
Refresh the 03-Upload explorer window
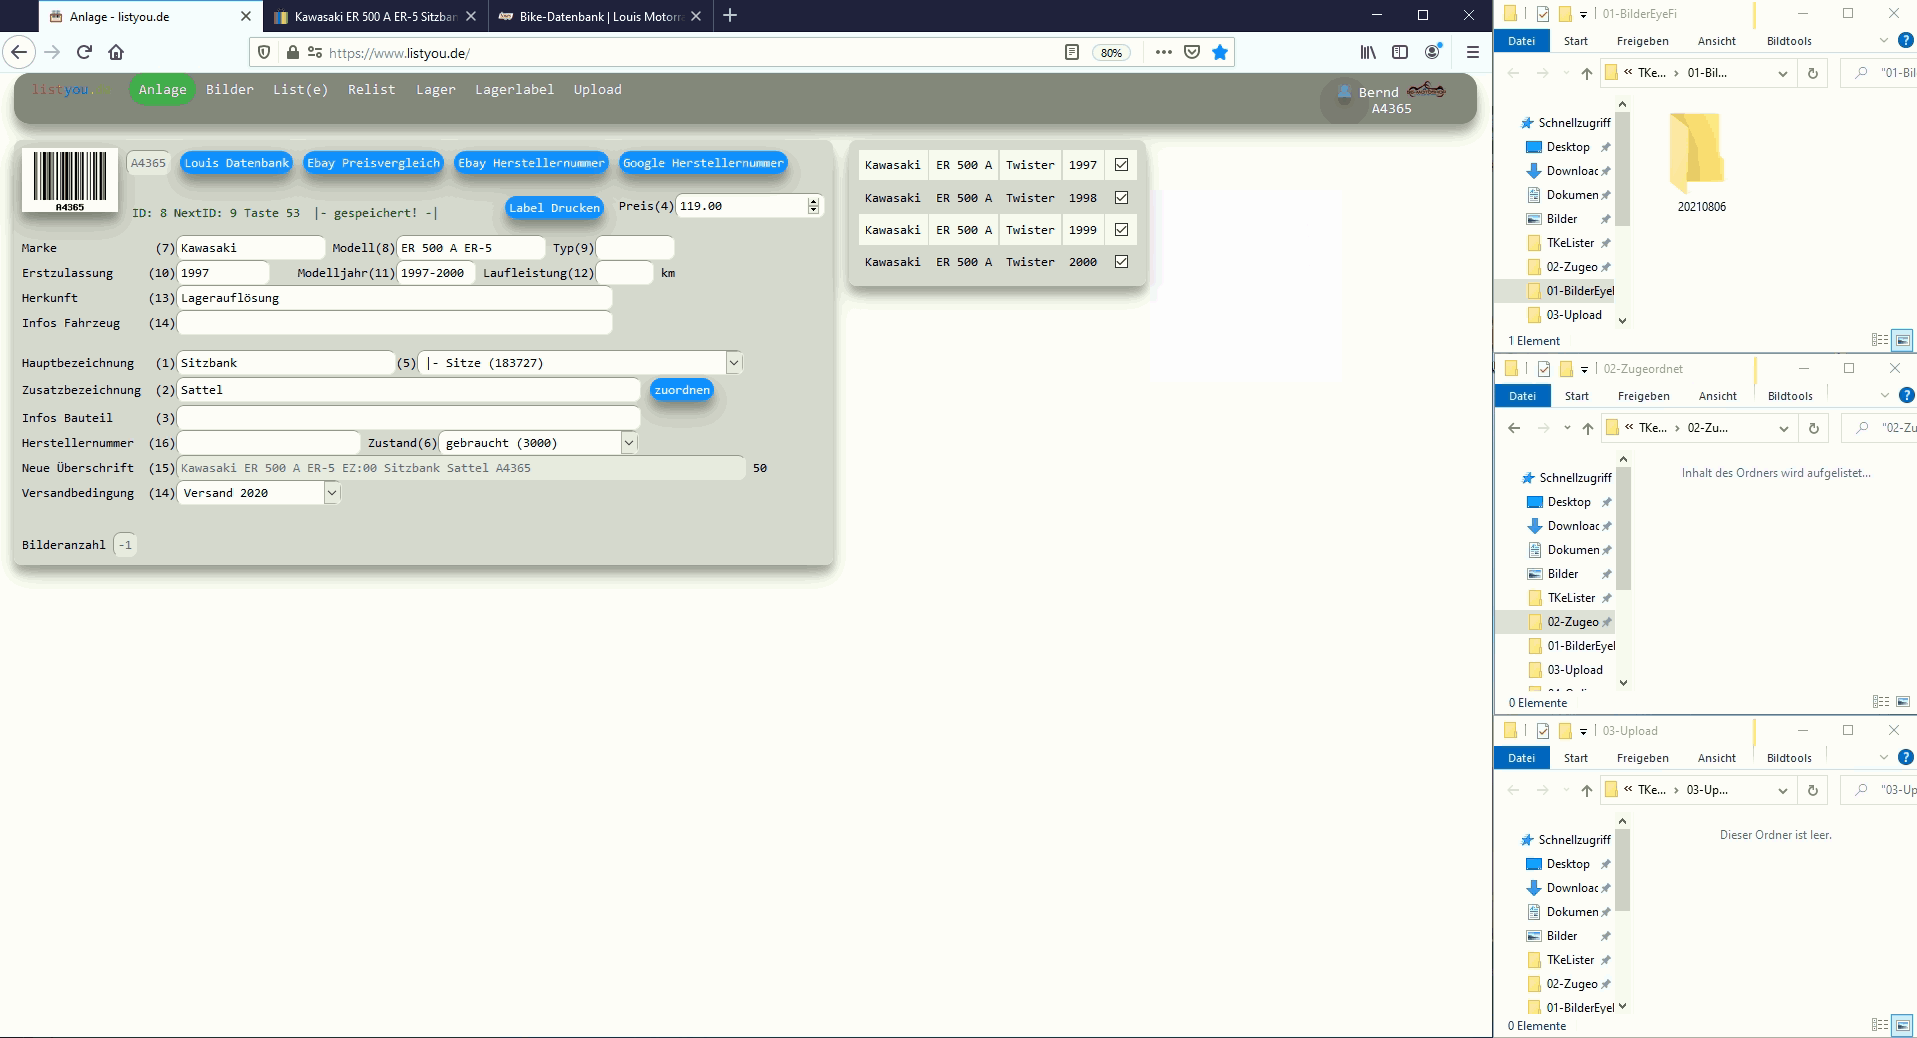coord(1812,790)
